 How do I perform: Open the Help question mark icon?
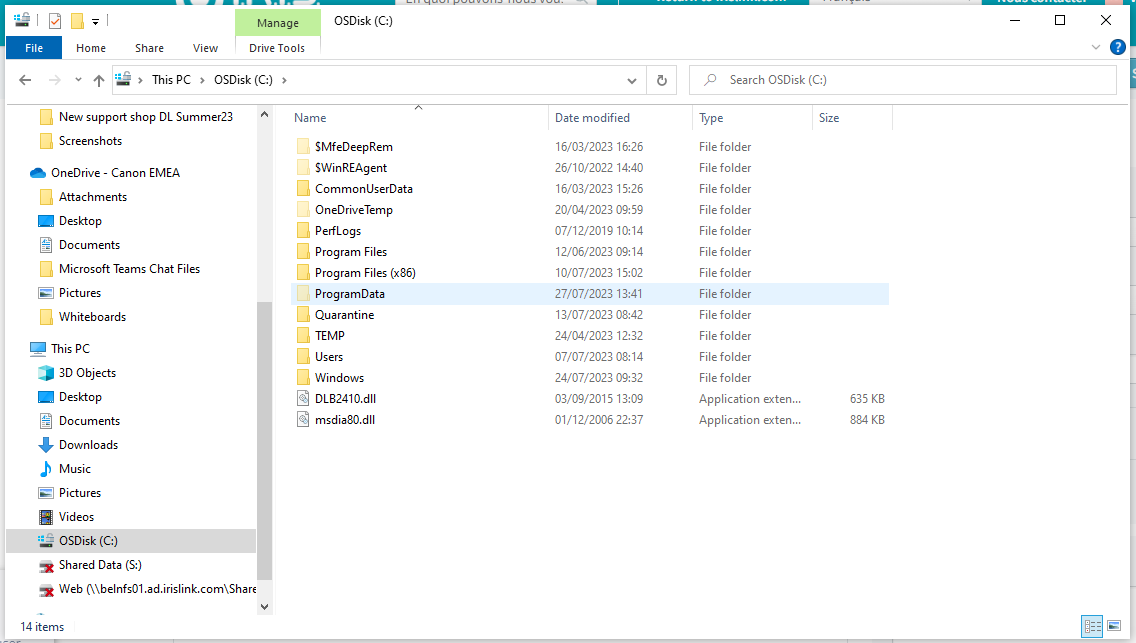pyautogui.click(x=1118, y=47)
